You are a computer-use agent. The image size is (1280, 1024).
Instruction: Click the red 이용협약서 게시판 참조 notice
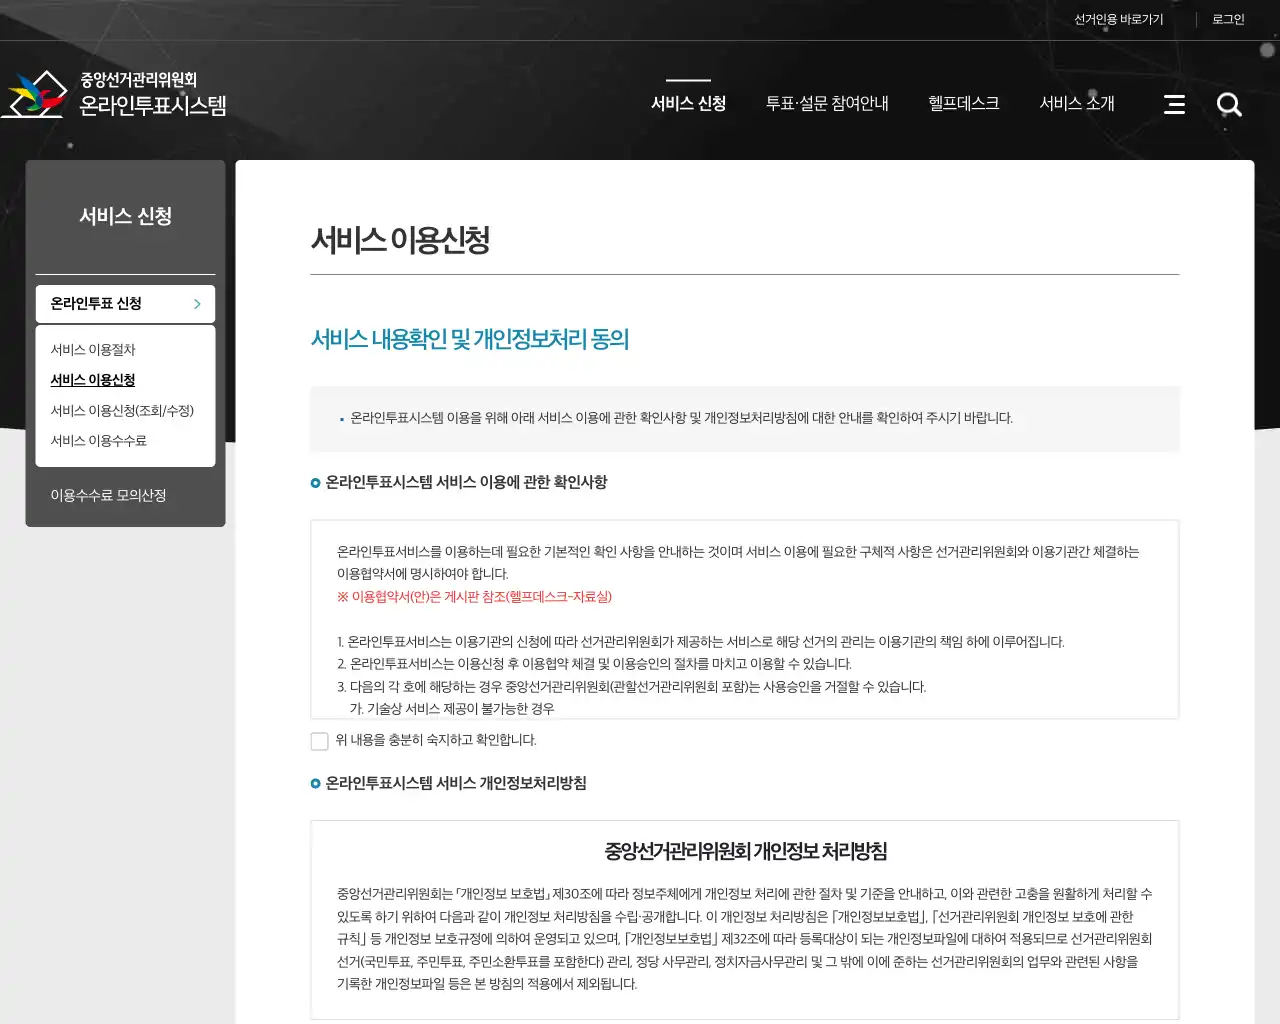click(475, 597)
